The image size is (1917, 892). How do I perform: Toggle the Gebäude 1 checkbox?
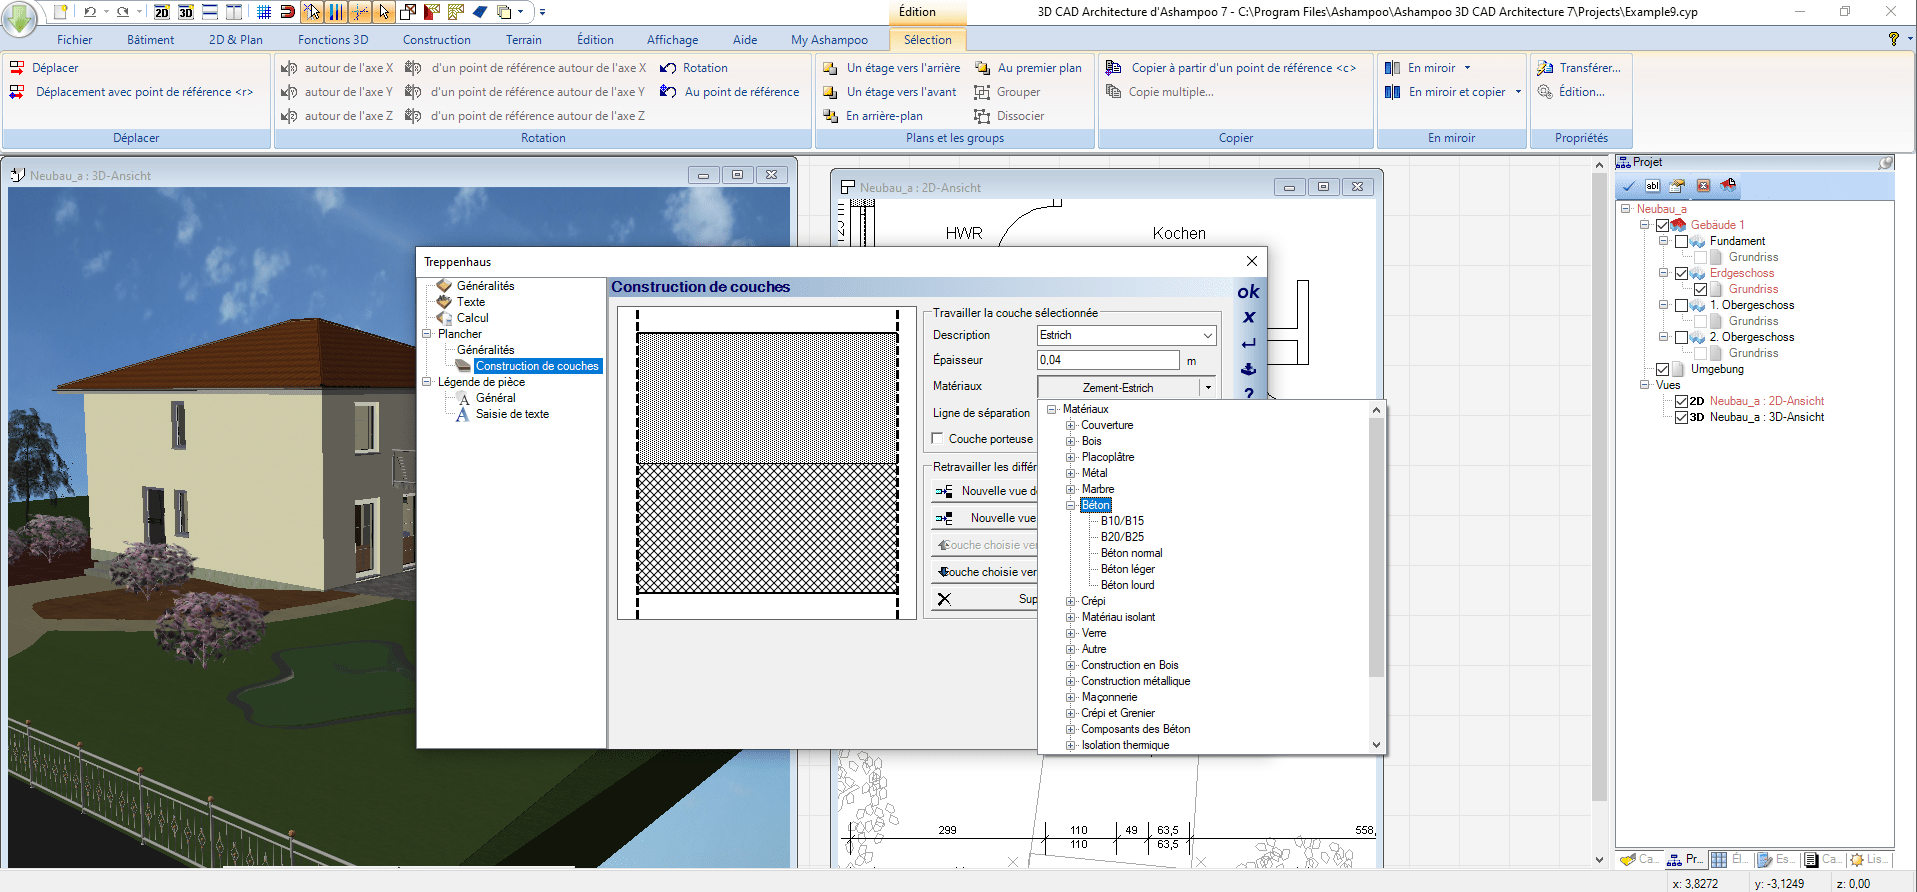click(x=1662, y=225)
